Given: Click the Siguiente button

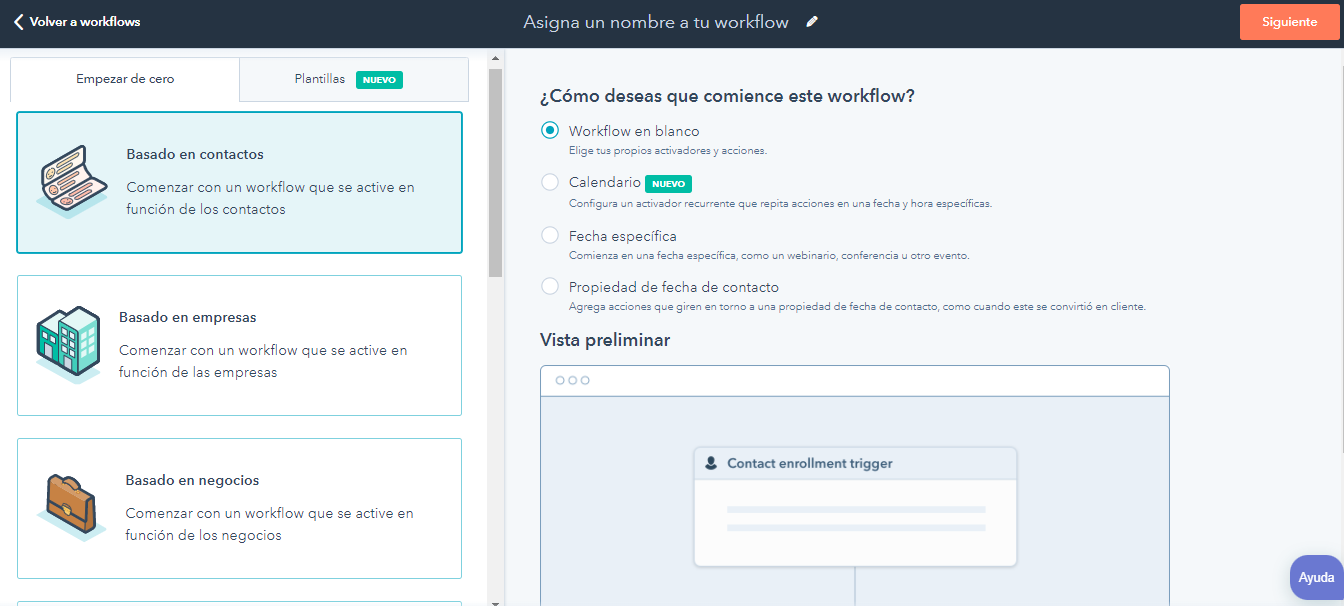Looking at the screenshot, I should tap(1289, 22).
